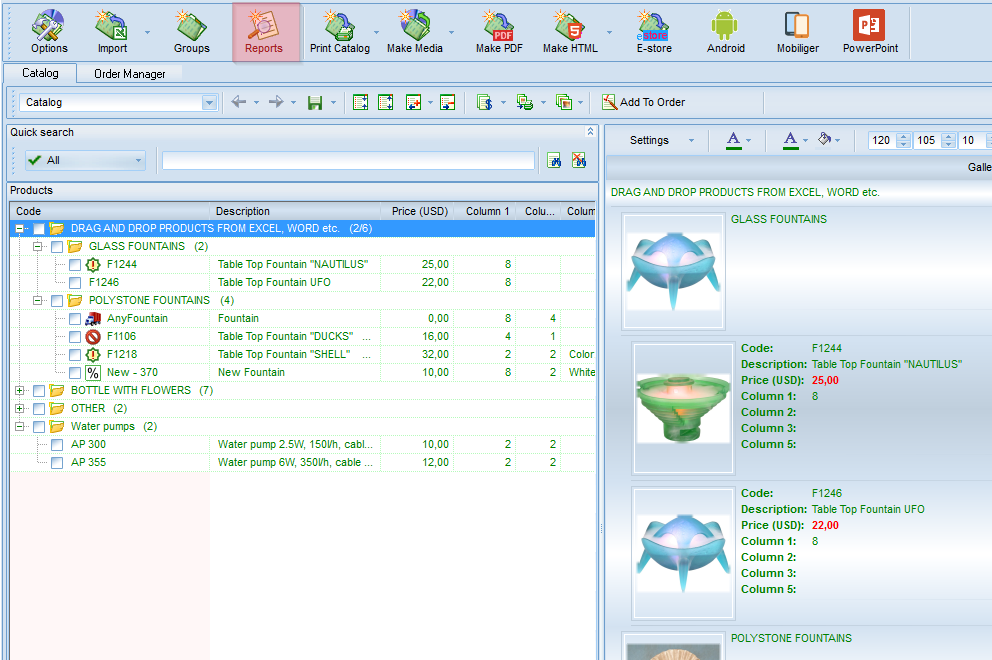Click the Make PDF icon
Image resolution: width=992 pixels, height=660 pixels.
point(501,32)
